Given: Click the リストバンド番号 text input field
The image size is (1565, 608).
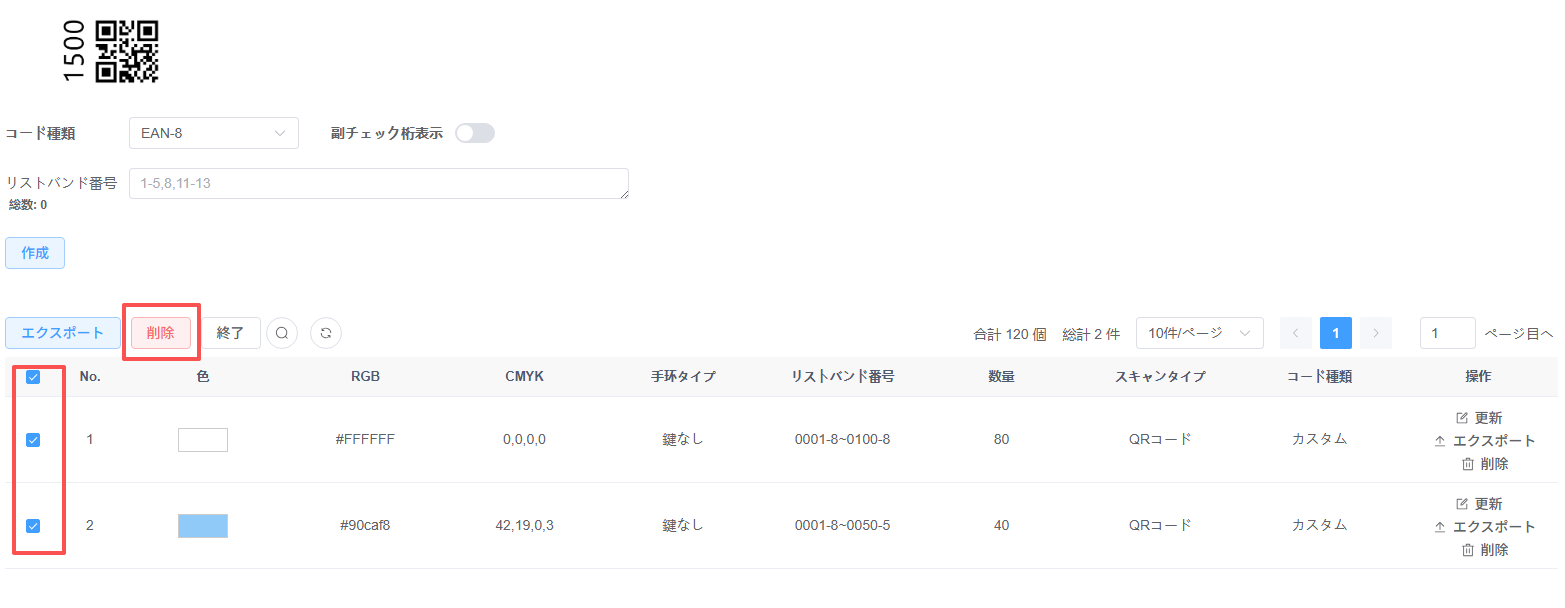Looking at the screenshot, I should click(378, 183).
